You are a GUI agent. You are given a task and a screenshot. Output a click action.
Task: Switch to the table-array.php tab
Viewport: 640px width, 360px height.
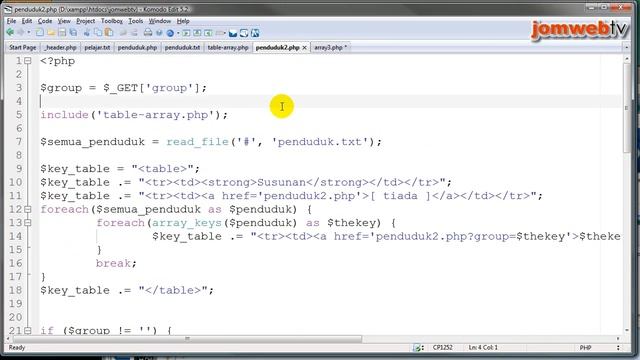point(228,47)
